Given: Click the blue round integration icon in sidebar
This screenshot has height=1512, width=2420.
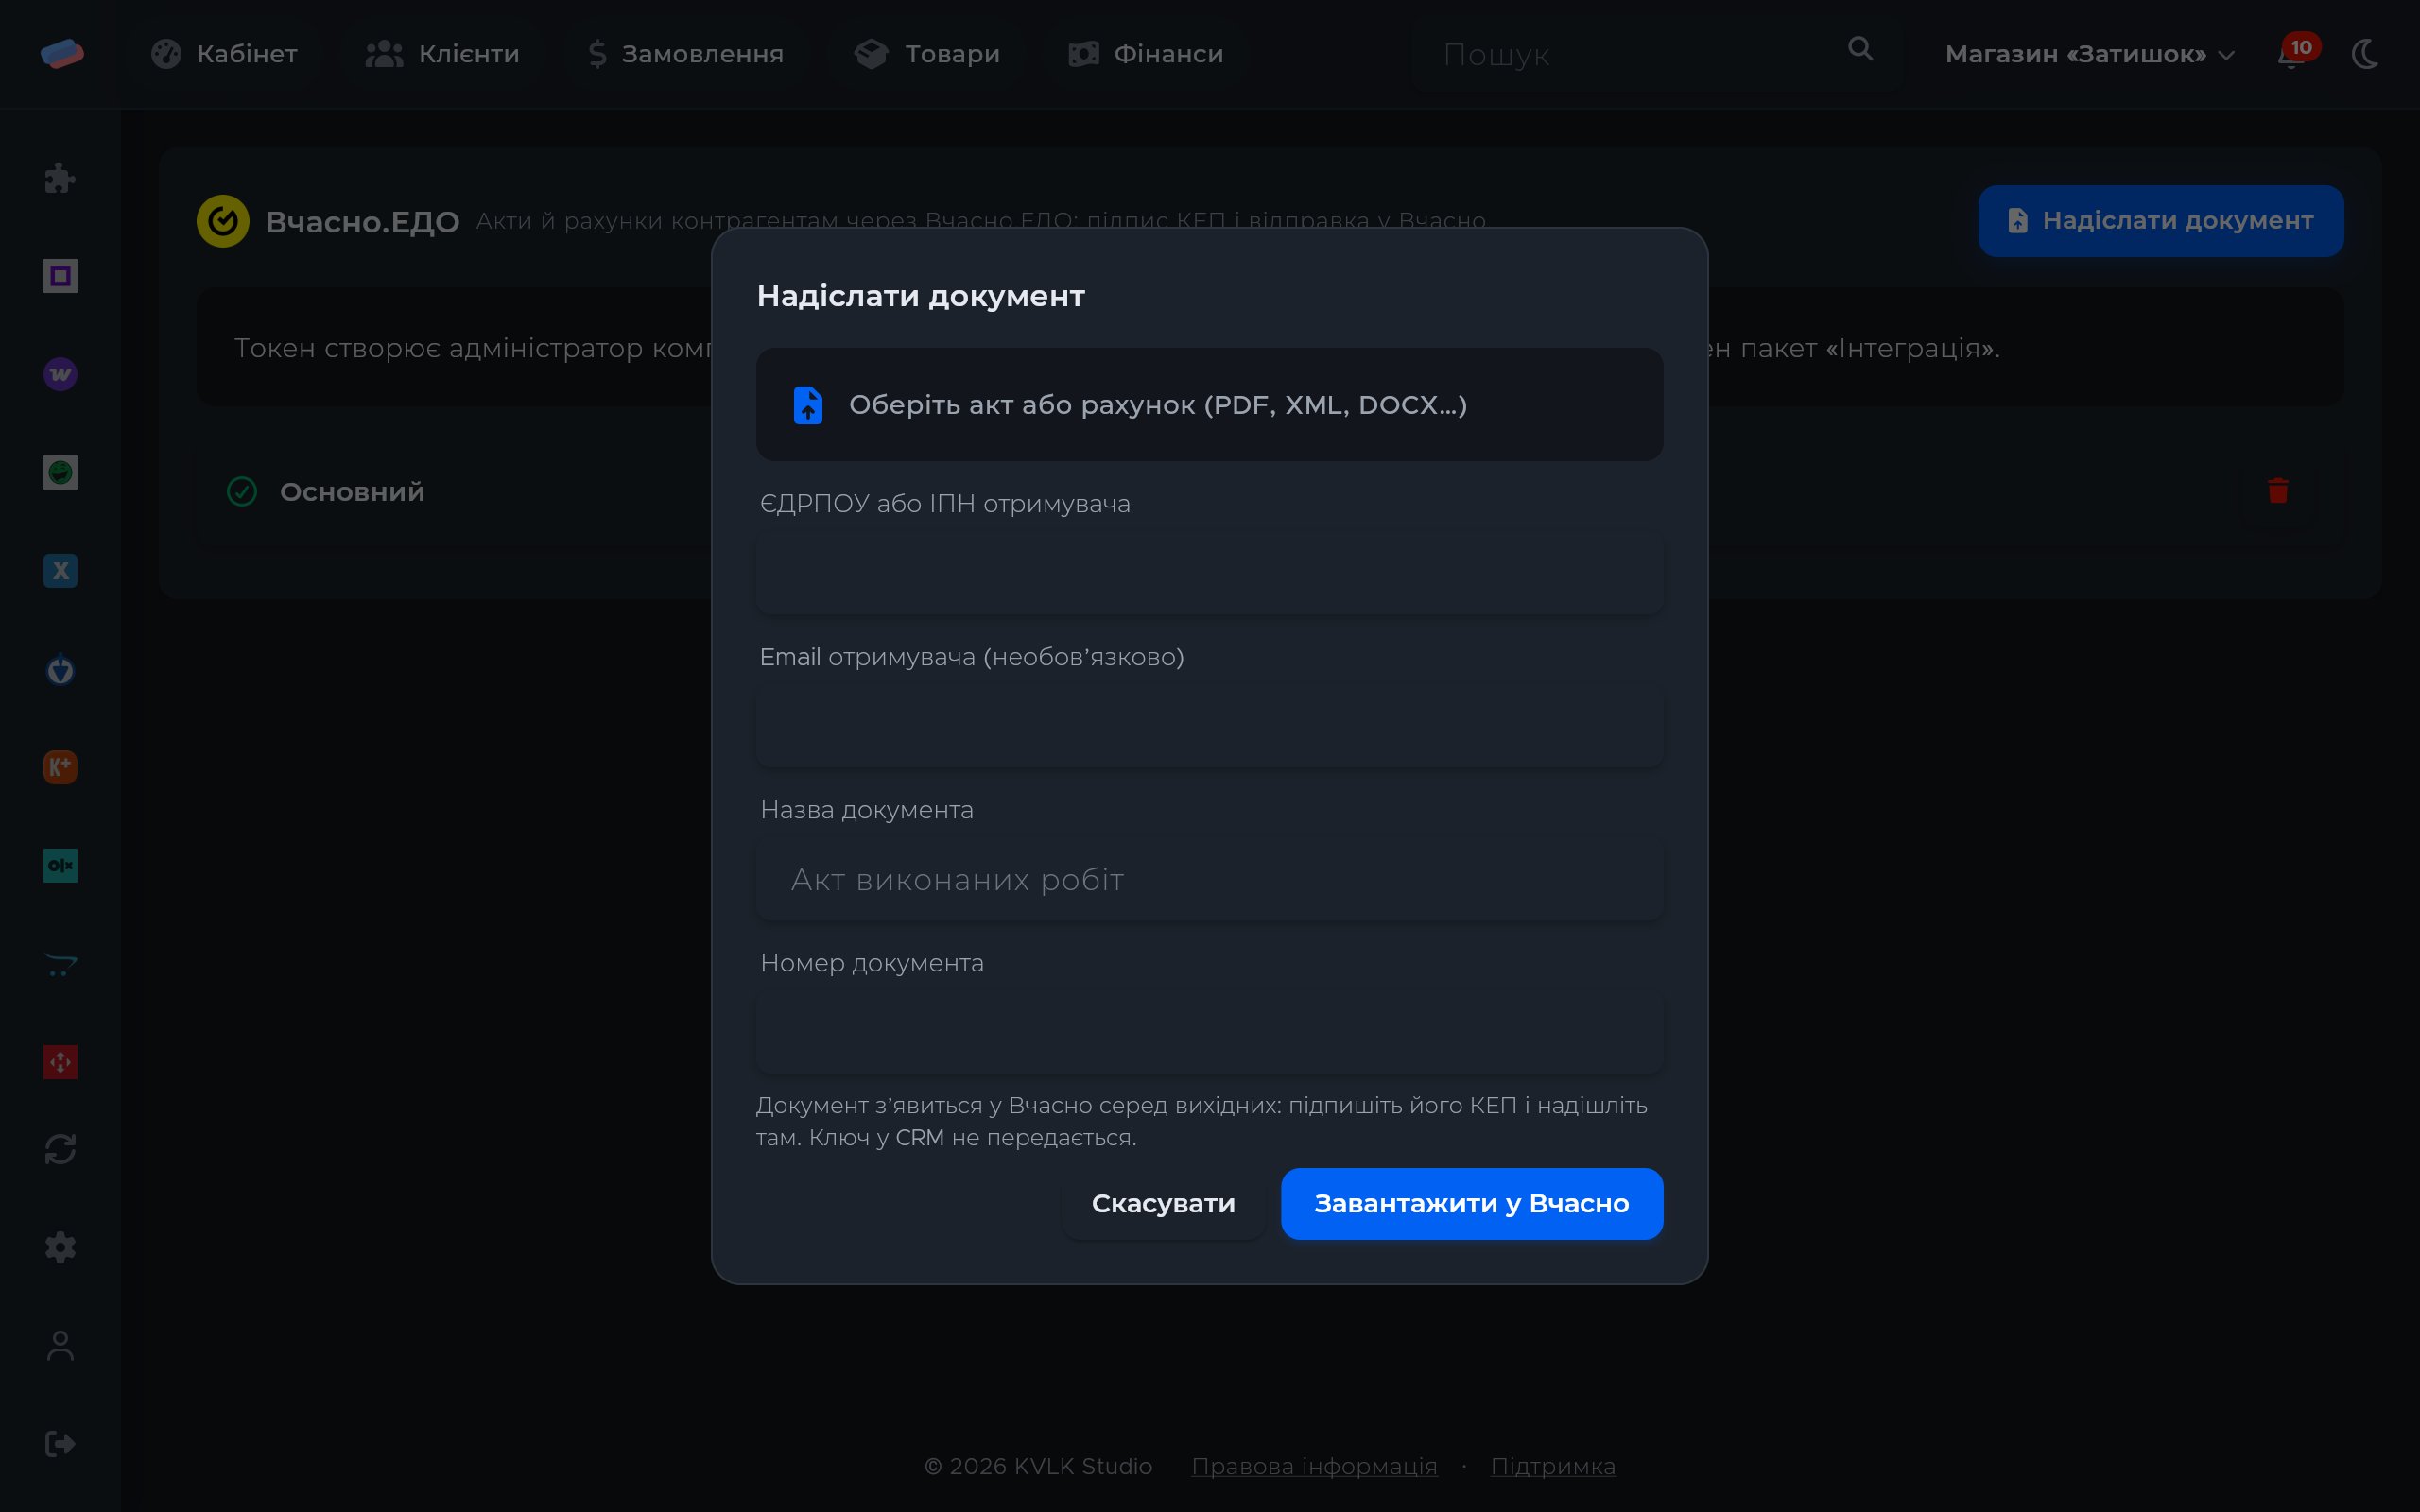Looking at the screenshot, I should pos(60,669).
